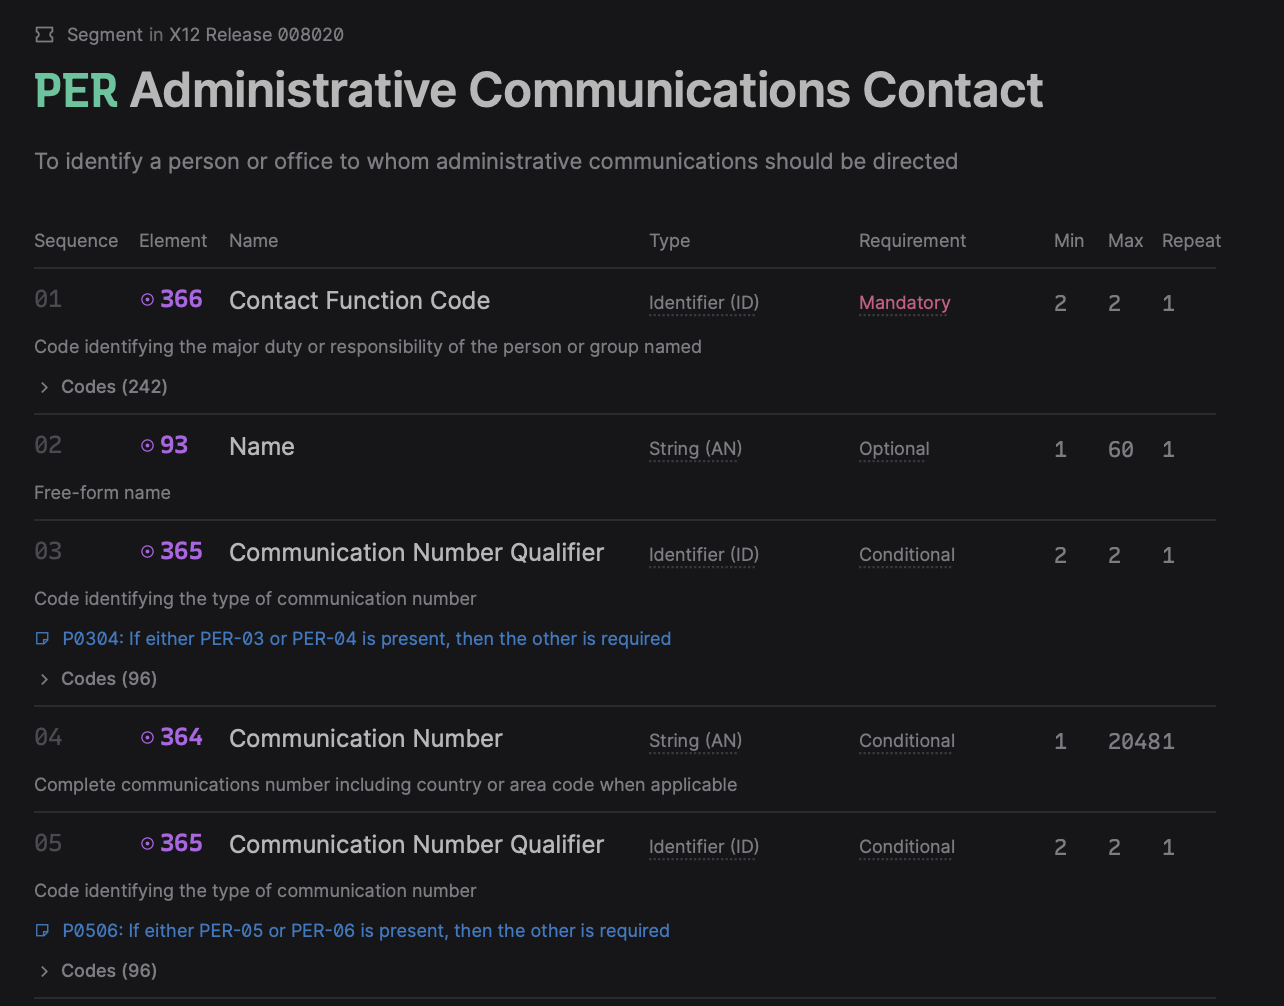Click the segment icon beside "Segment in X12"
1284x1006 pixels.
pos(44,35)
